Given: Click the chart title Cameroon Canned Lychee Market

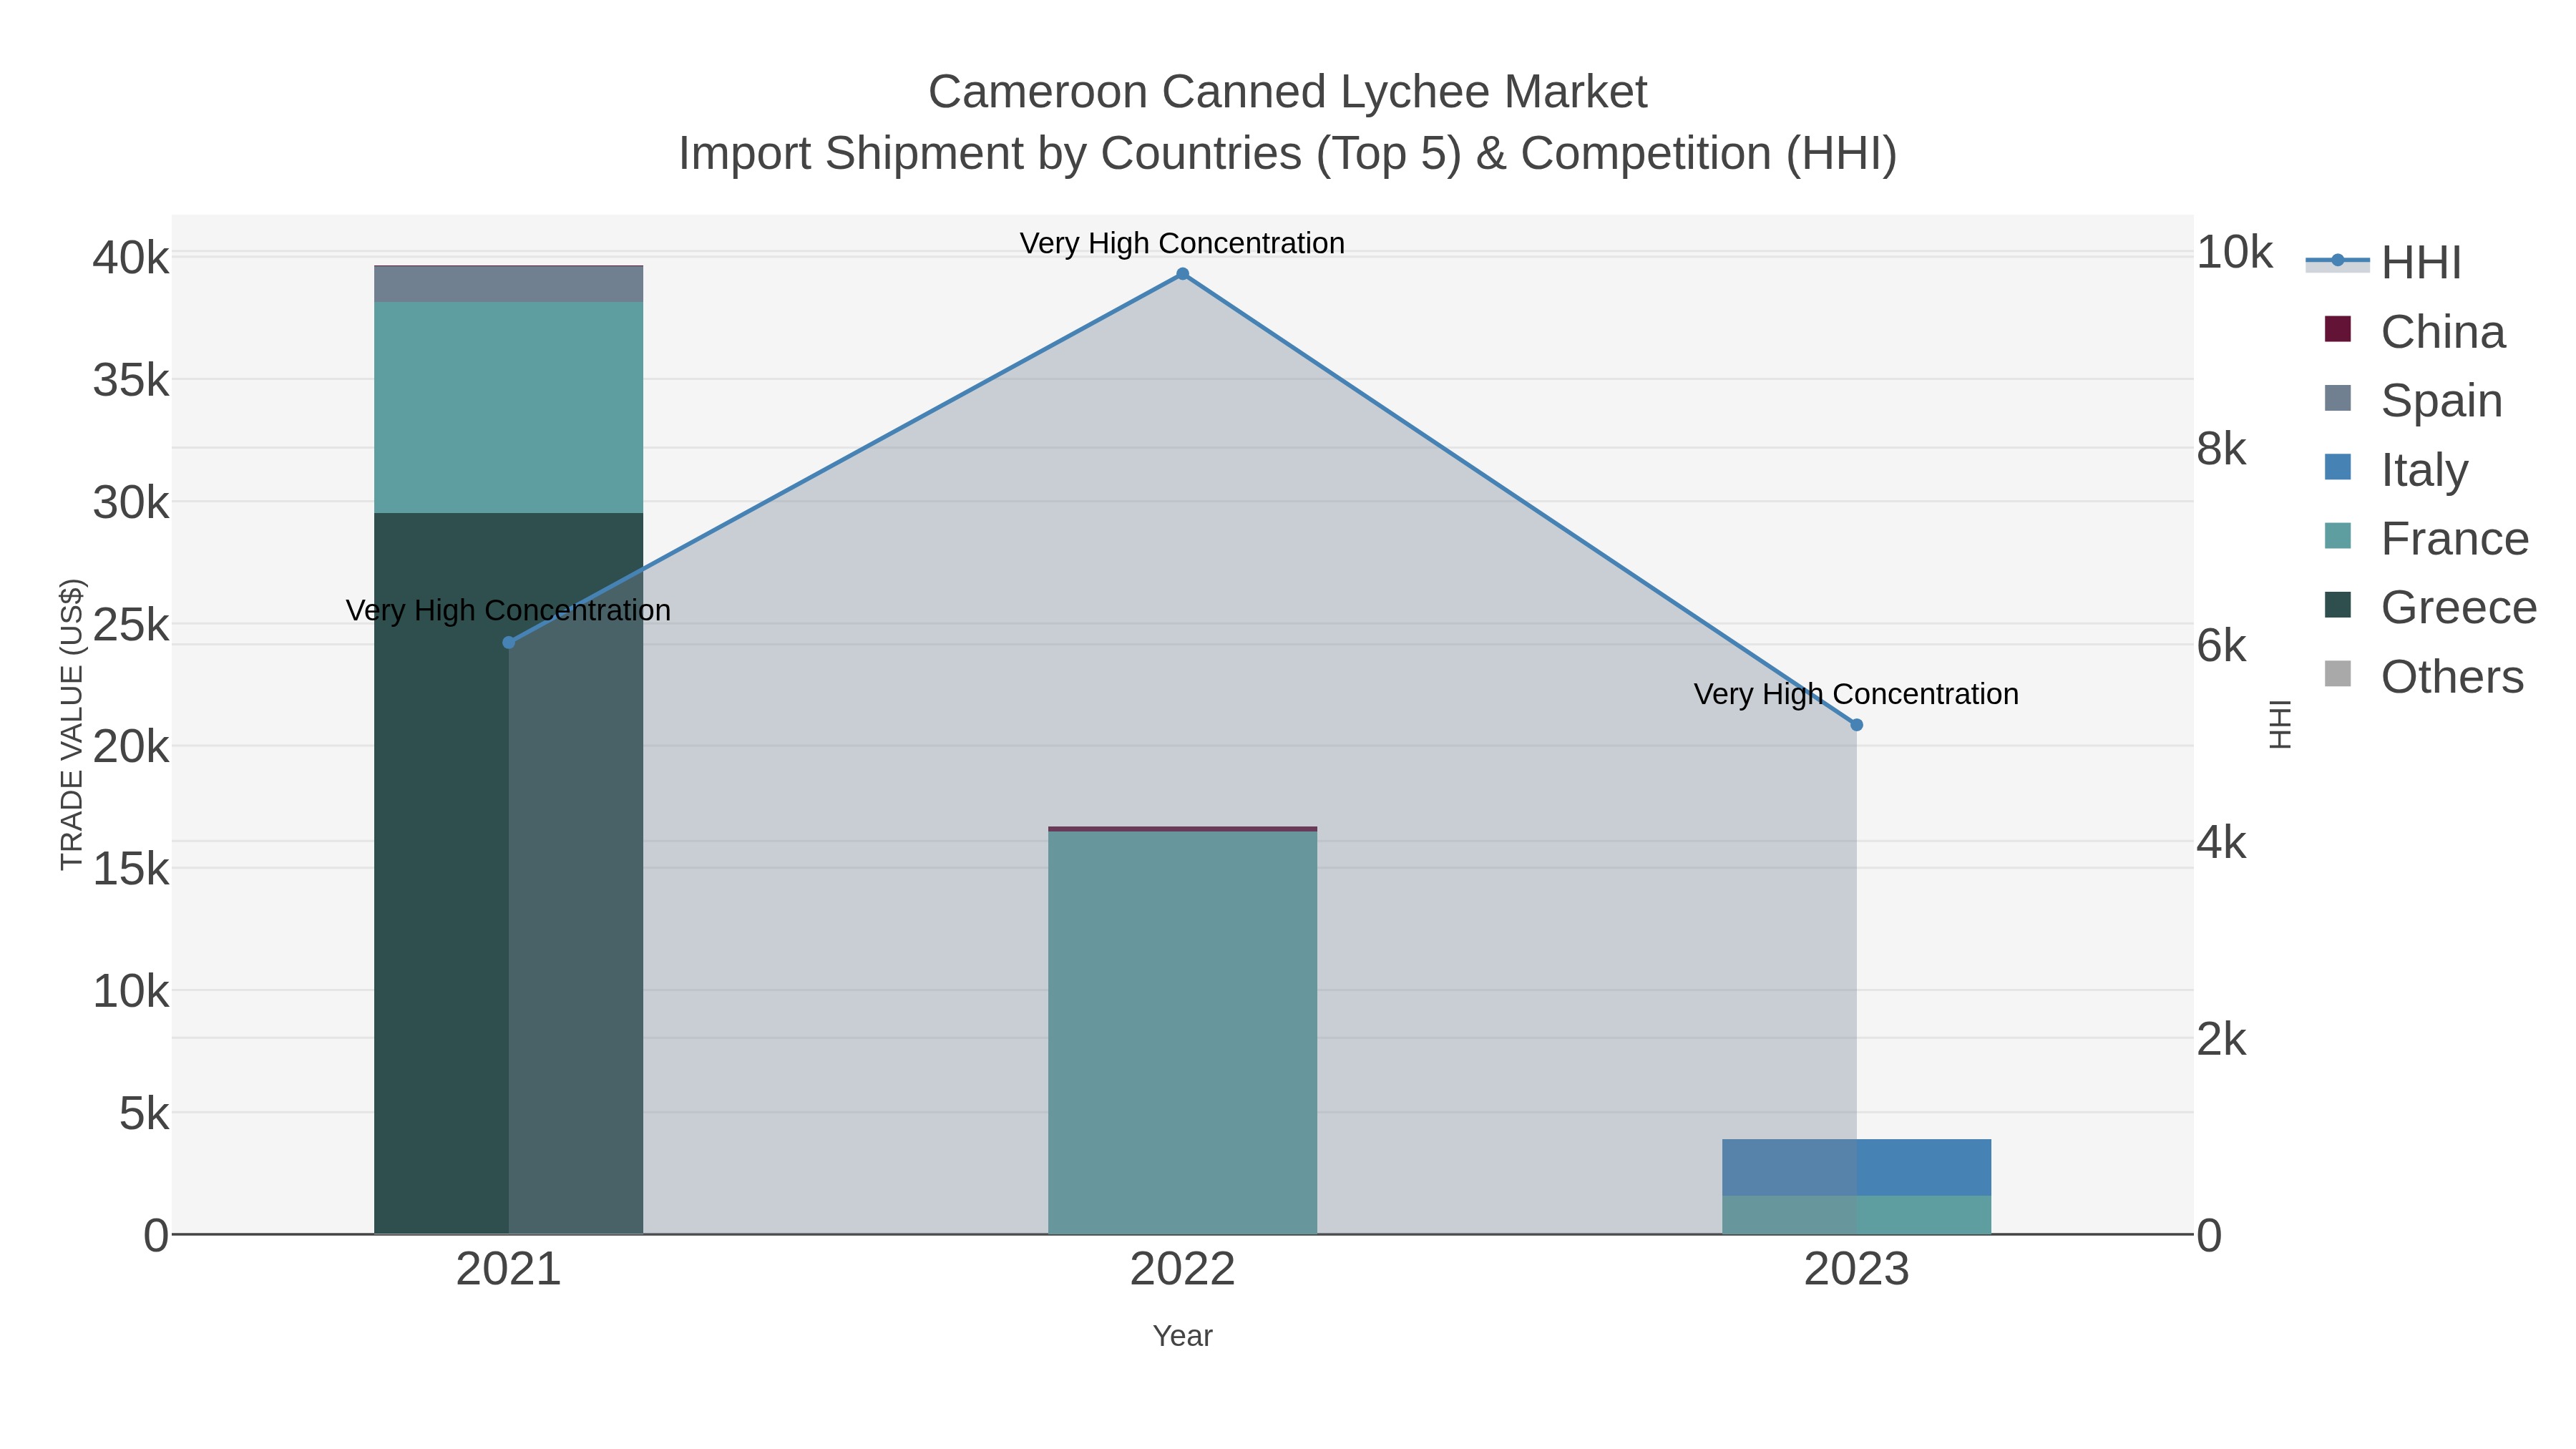Looking at the screenshot, I should pos(1287,92).
